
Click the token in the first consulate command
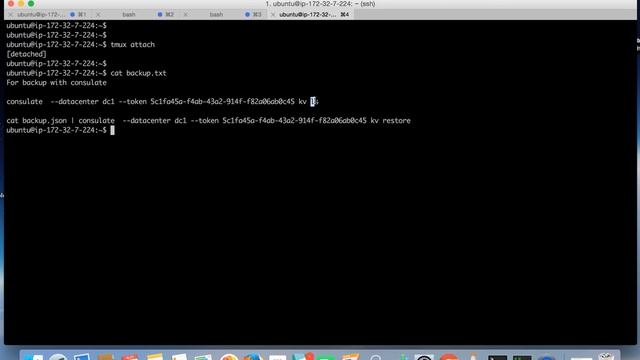point(222,102)
